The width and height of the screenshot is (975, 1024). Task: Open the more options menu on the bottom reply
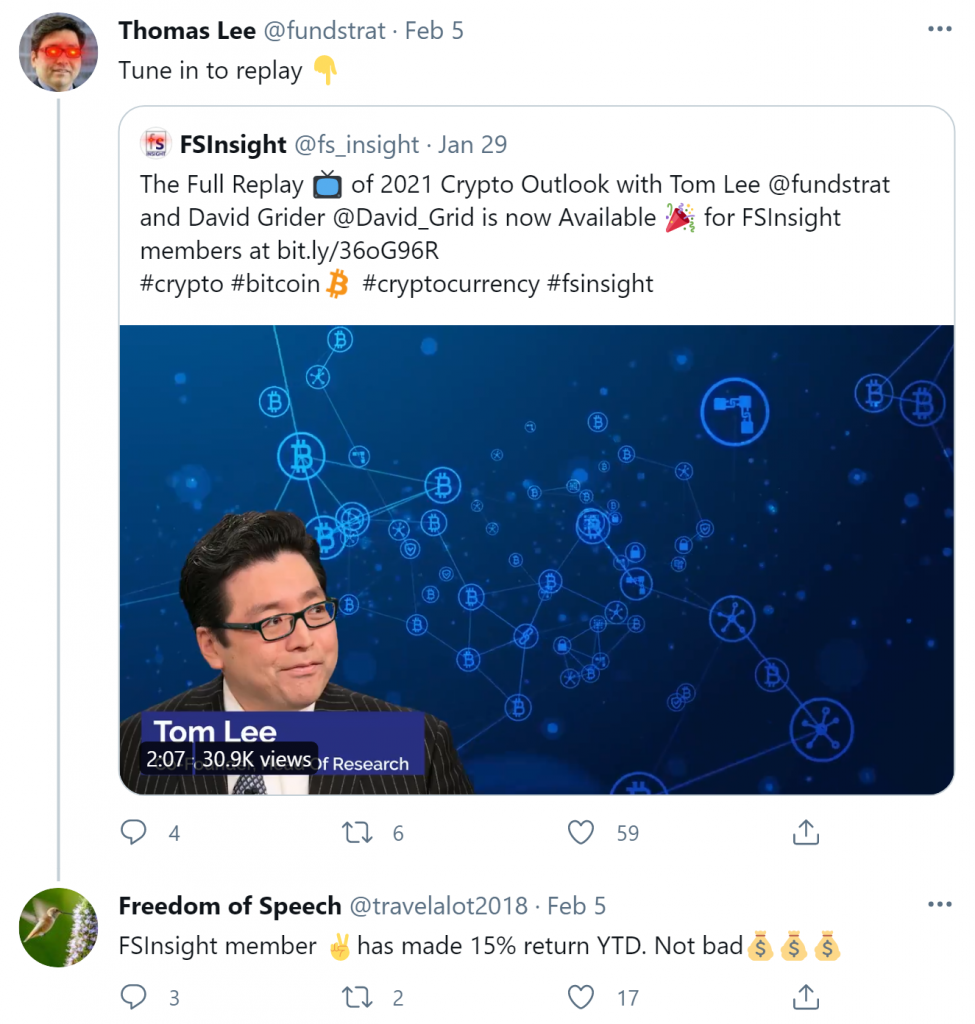[x=939, y=906]
